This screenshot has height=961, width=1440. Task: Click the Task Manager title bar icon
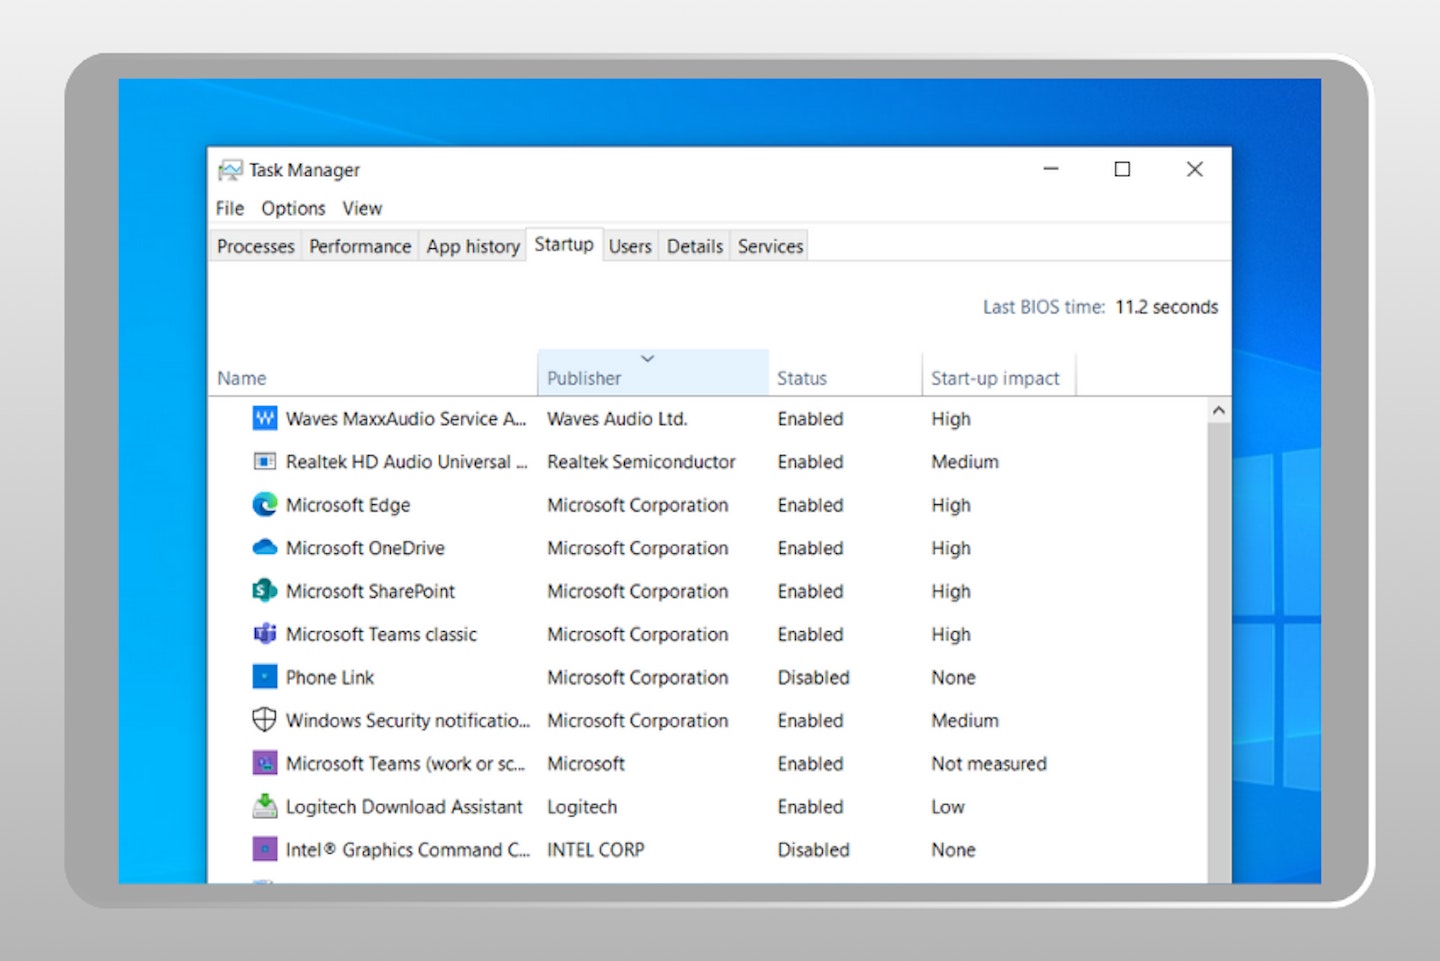click(230, 170)
